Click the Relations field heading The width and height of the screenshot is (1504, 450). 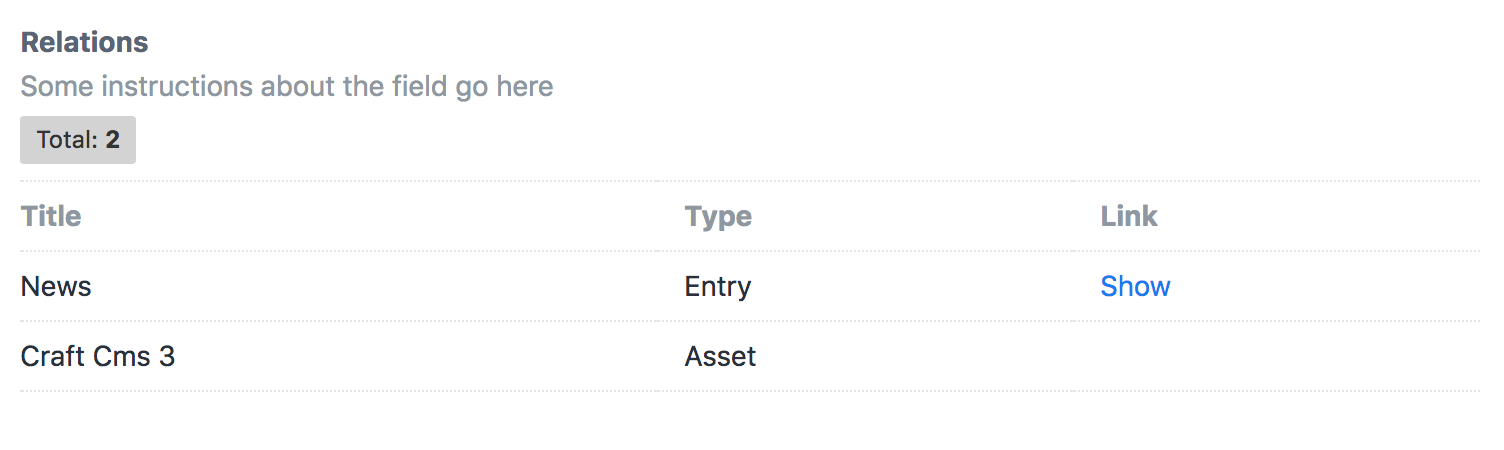coord(85,43)
